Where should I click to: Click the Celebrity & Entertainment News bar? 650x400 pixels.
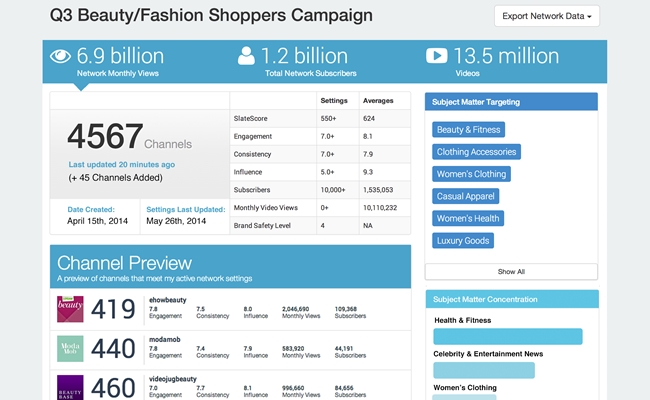[x=484, y=370]
